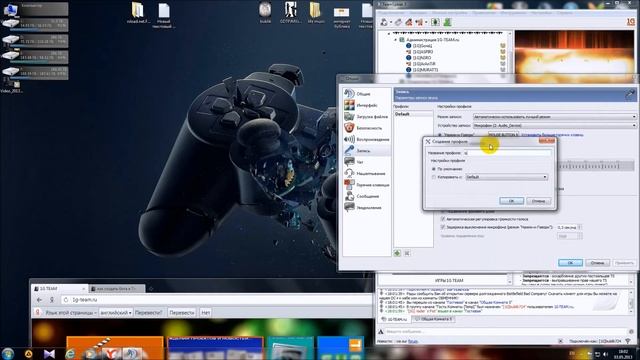Screen dimensions: 640x360
Task: Open the General (Общие) settings category
Action: [366, 94]
